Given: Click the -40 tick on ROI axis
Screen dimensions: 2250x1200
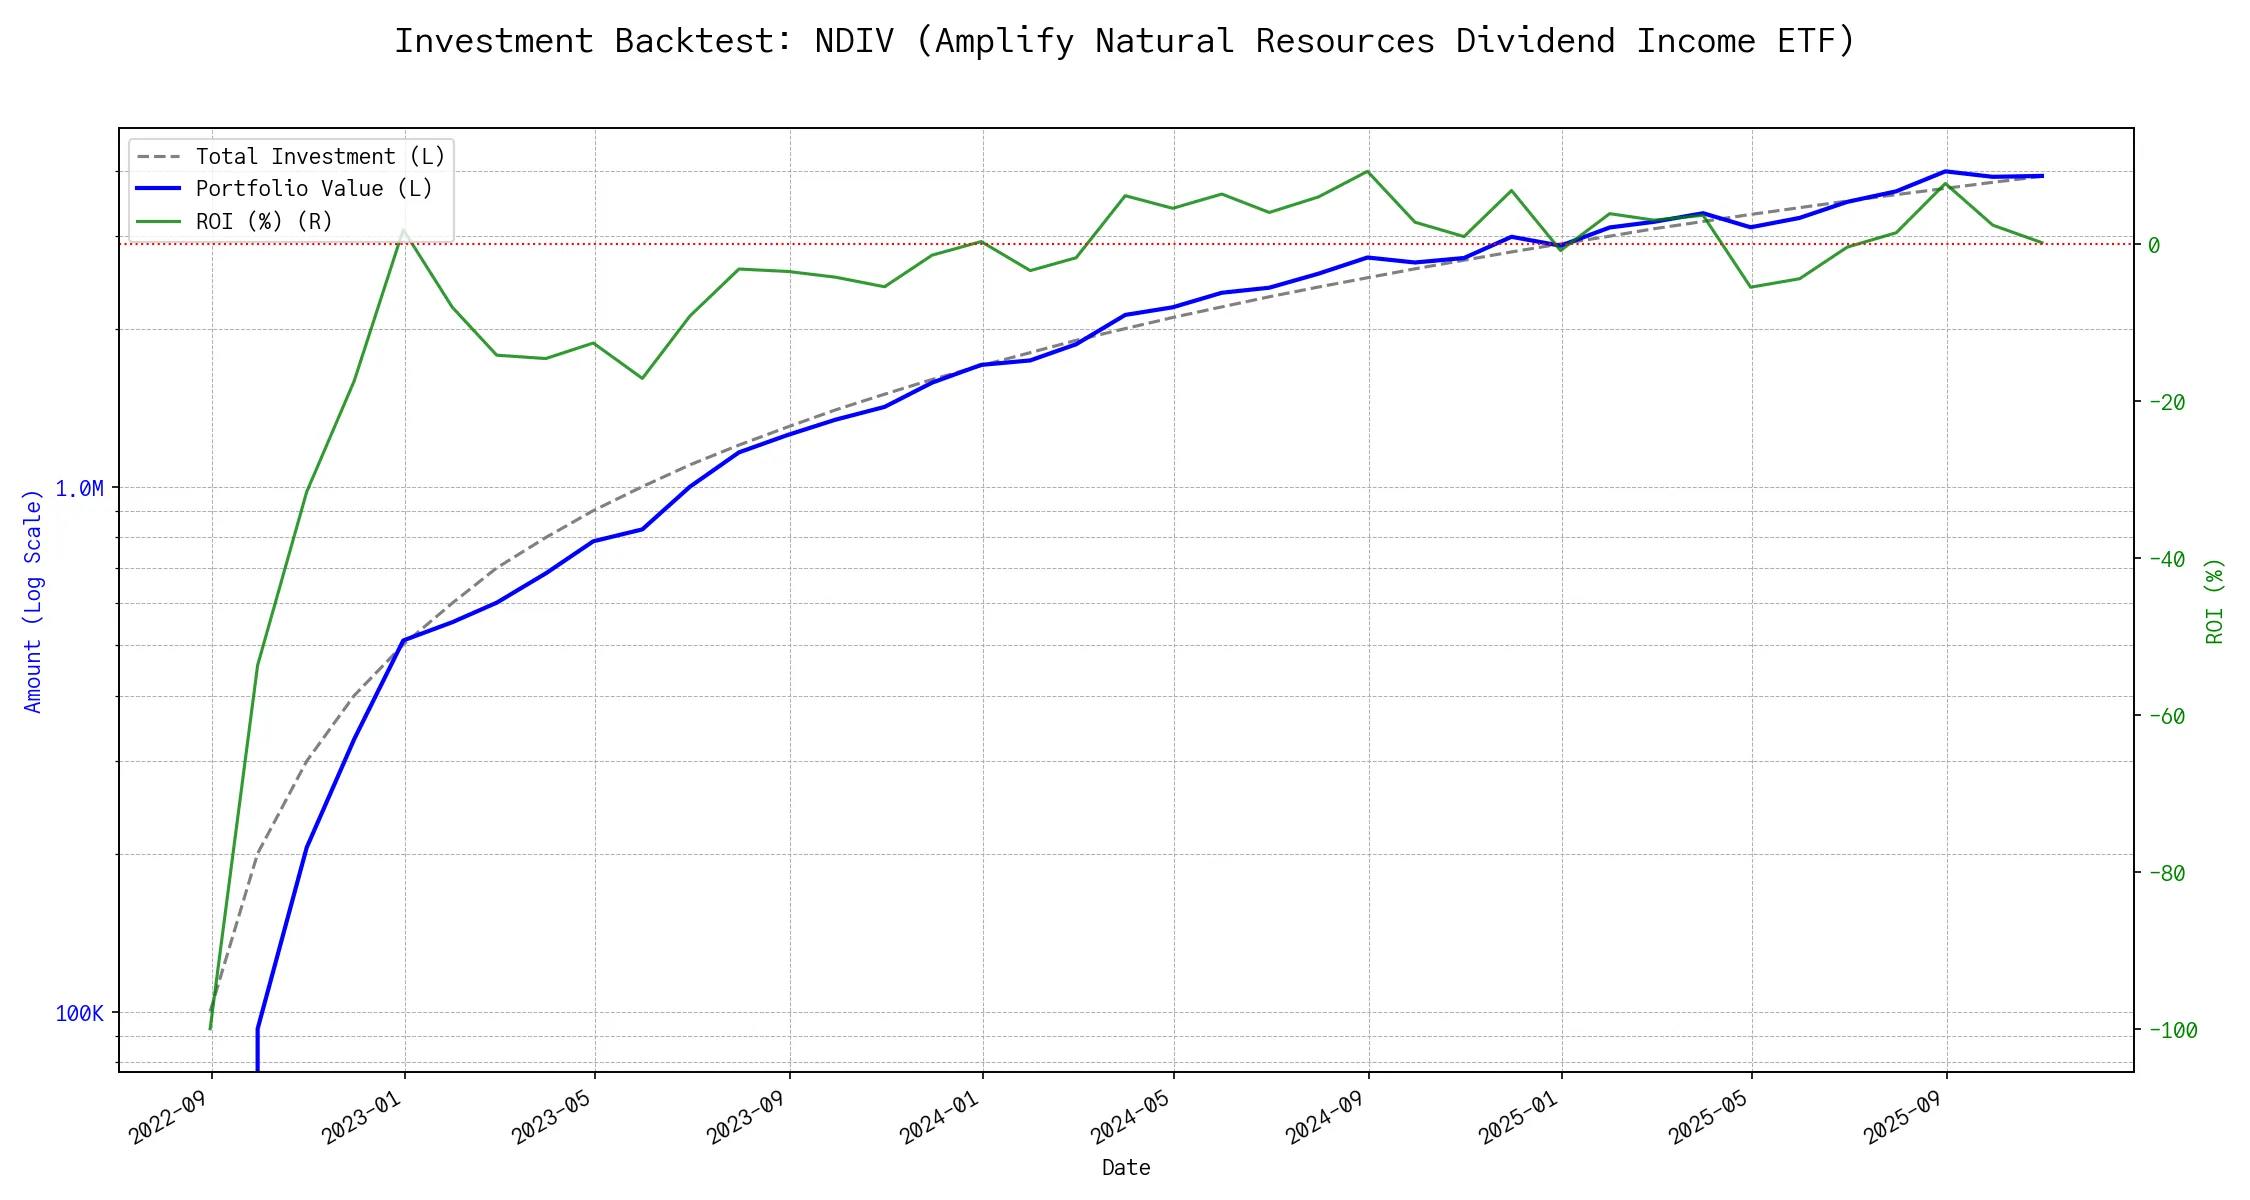Looking at the screenshot, I should tap(2166, 560).
